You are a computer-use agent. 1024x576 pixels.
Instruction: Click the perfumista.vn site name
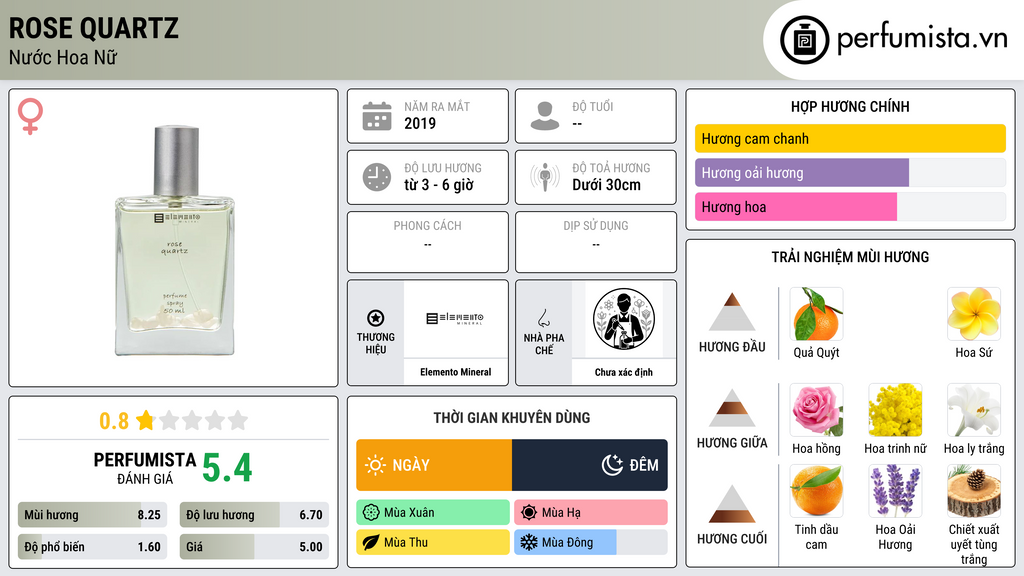(922, 39)
